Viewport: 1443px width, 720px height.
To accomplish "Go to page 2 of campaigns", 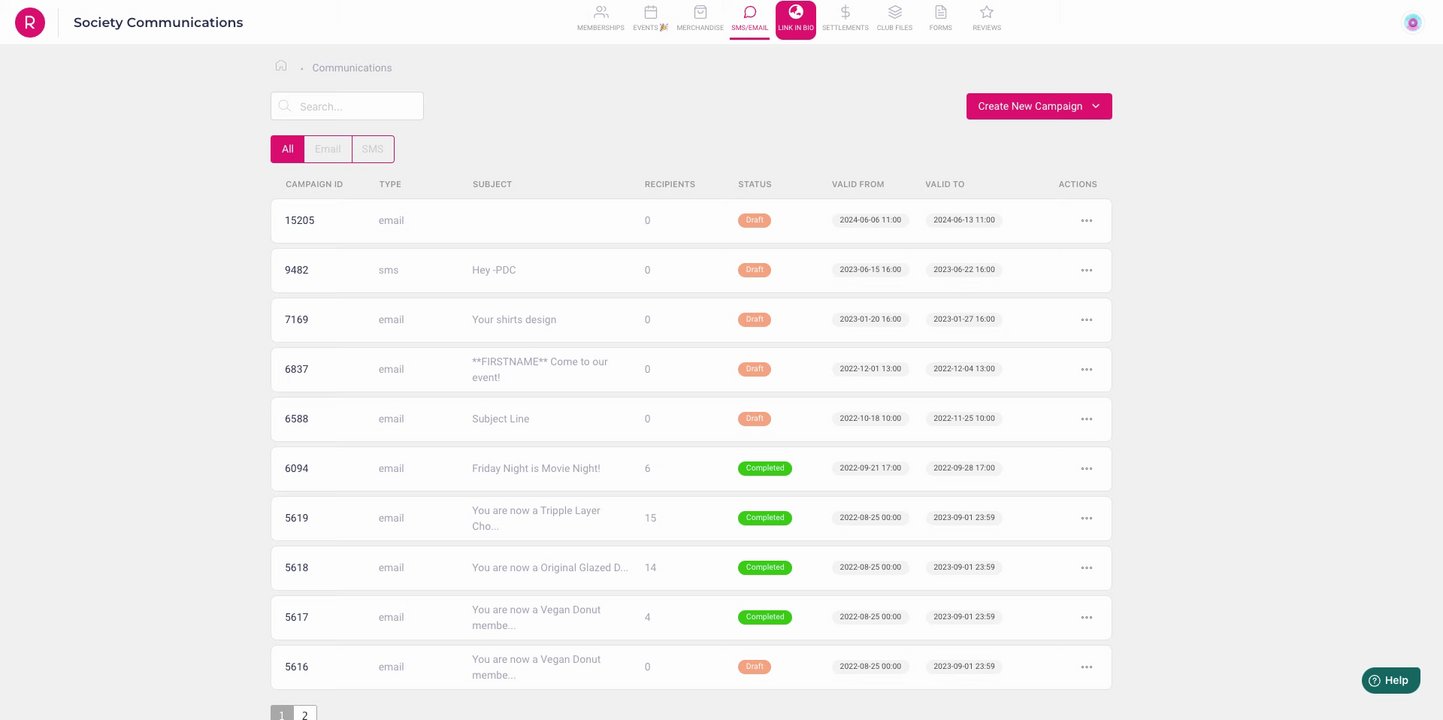I will click(305, 714).
